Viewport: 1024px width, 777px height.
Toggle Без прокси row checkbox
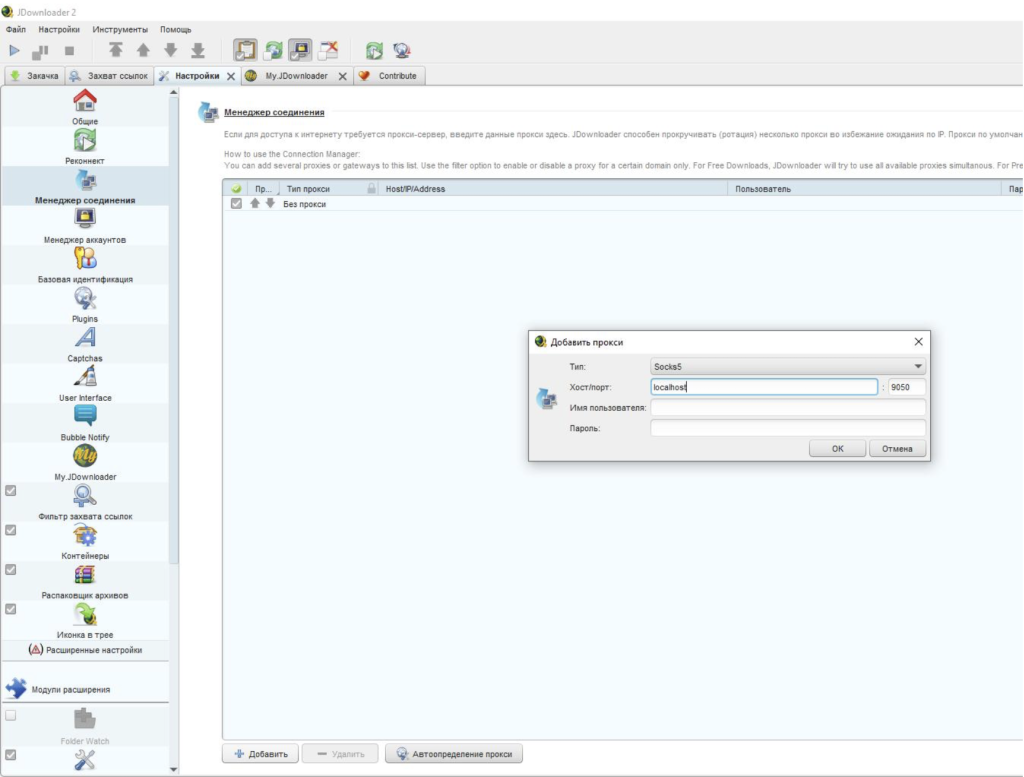(236, 204)
